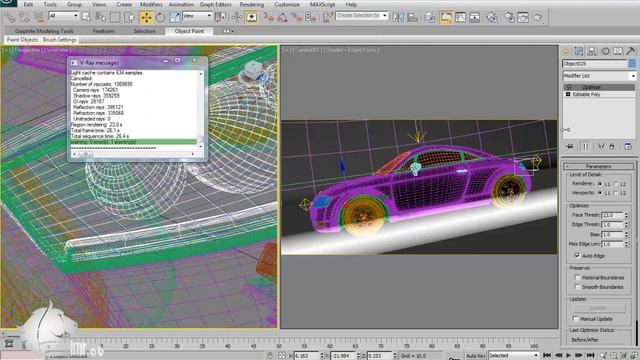Open the Brush Settings panel
640x360 pixels.
click(x=60, y=40)
